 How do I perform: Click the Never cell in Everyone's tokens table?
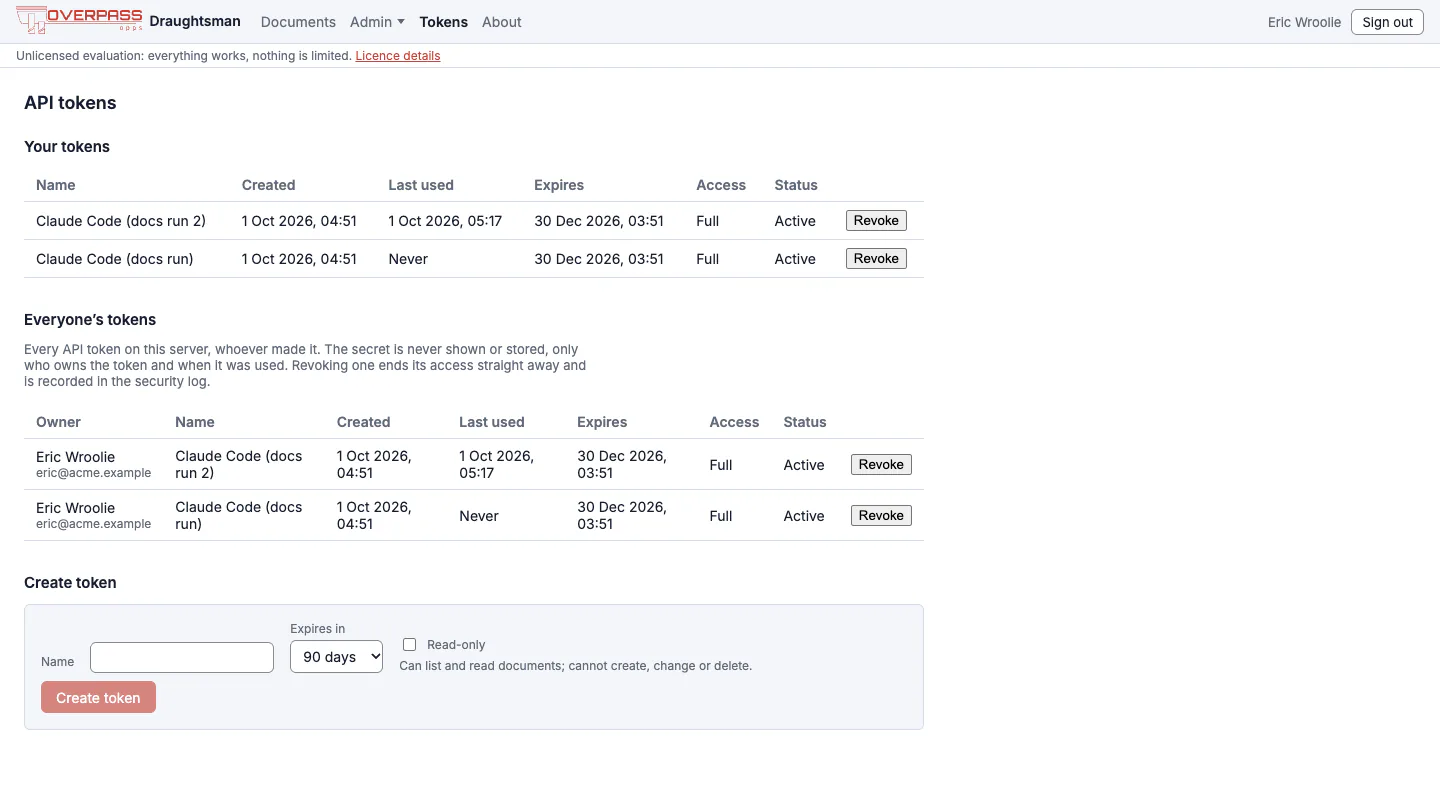click(x=479, y=516)
